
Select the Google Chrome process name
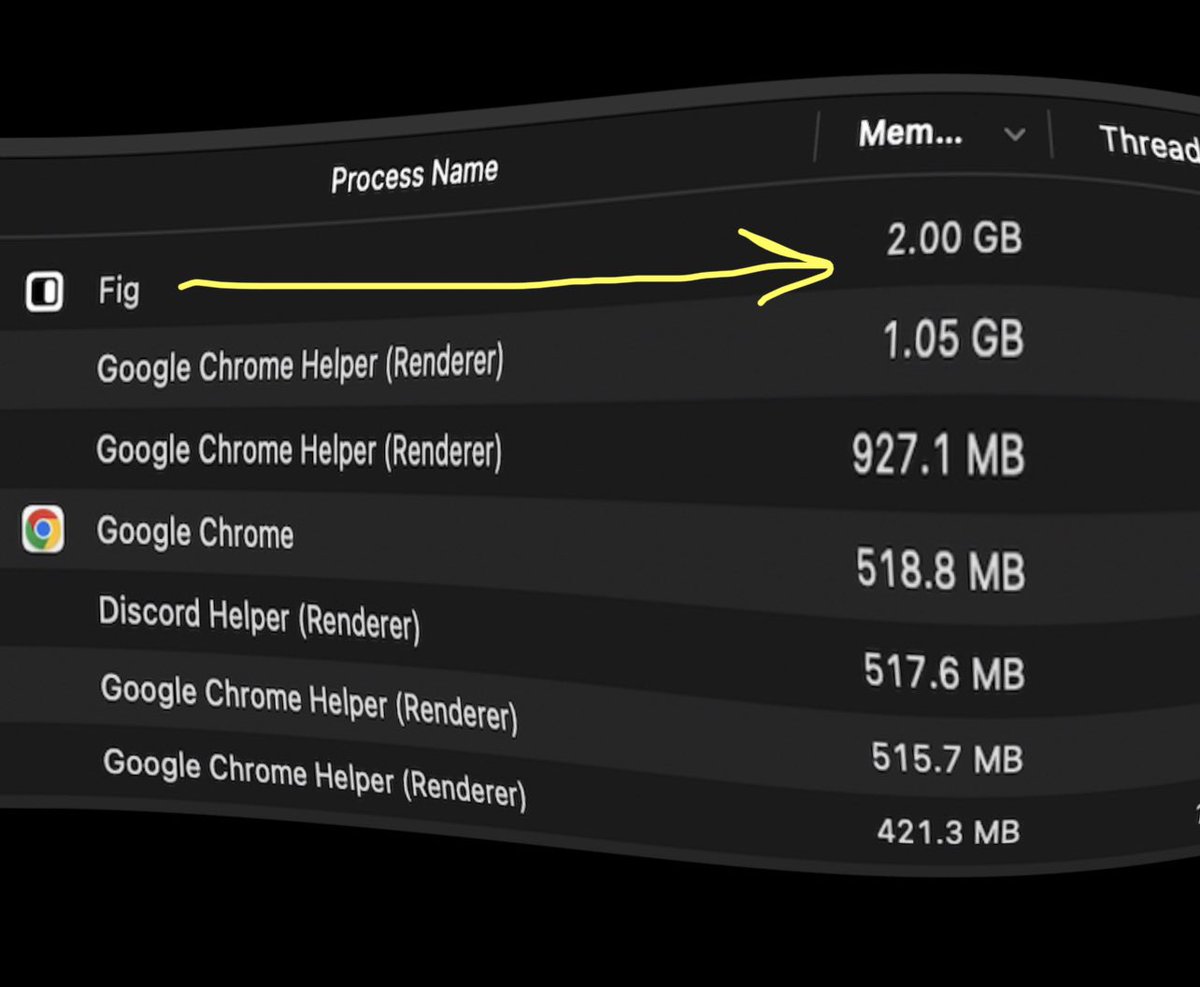195,531
